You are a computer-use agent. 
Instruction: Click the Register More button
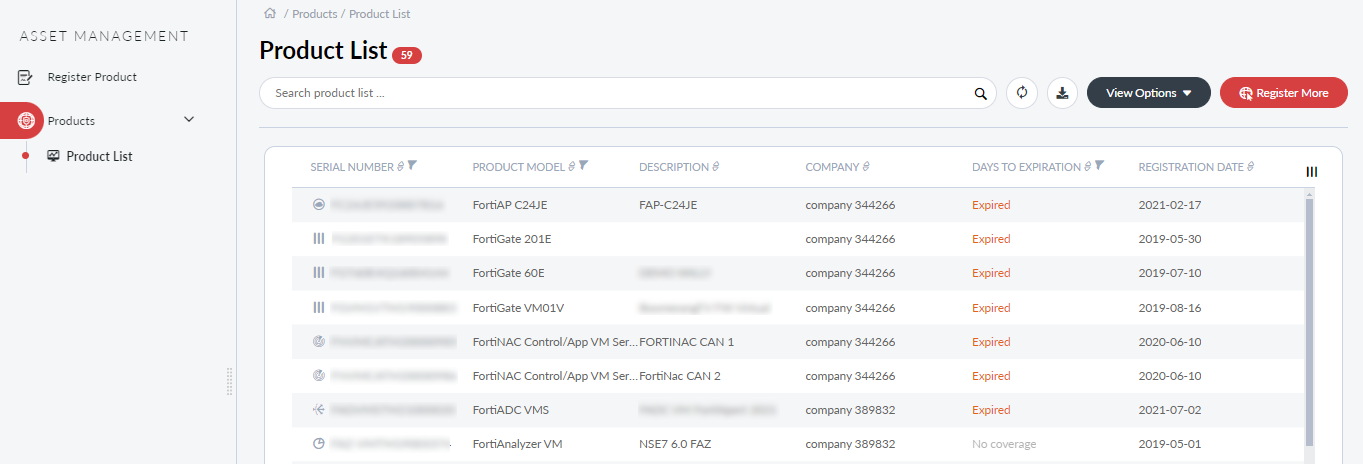pos(1284,93)
